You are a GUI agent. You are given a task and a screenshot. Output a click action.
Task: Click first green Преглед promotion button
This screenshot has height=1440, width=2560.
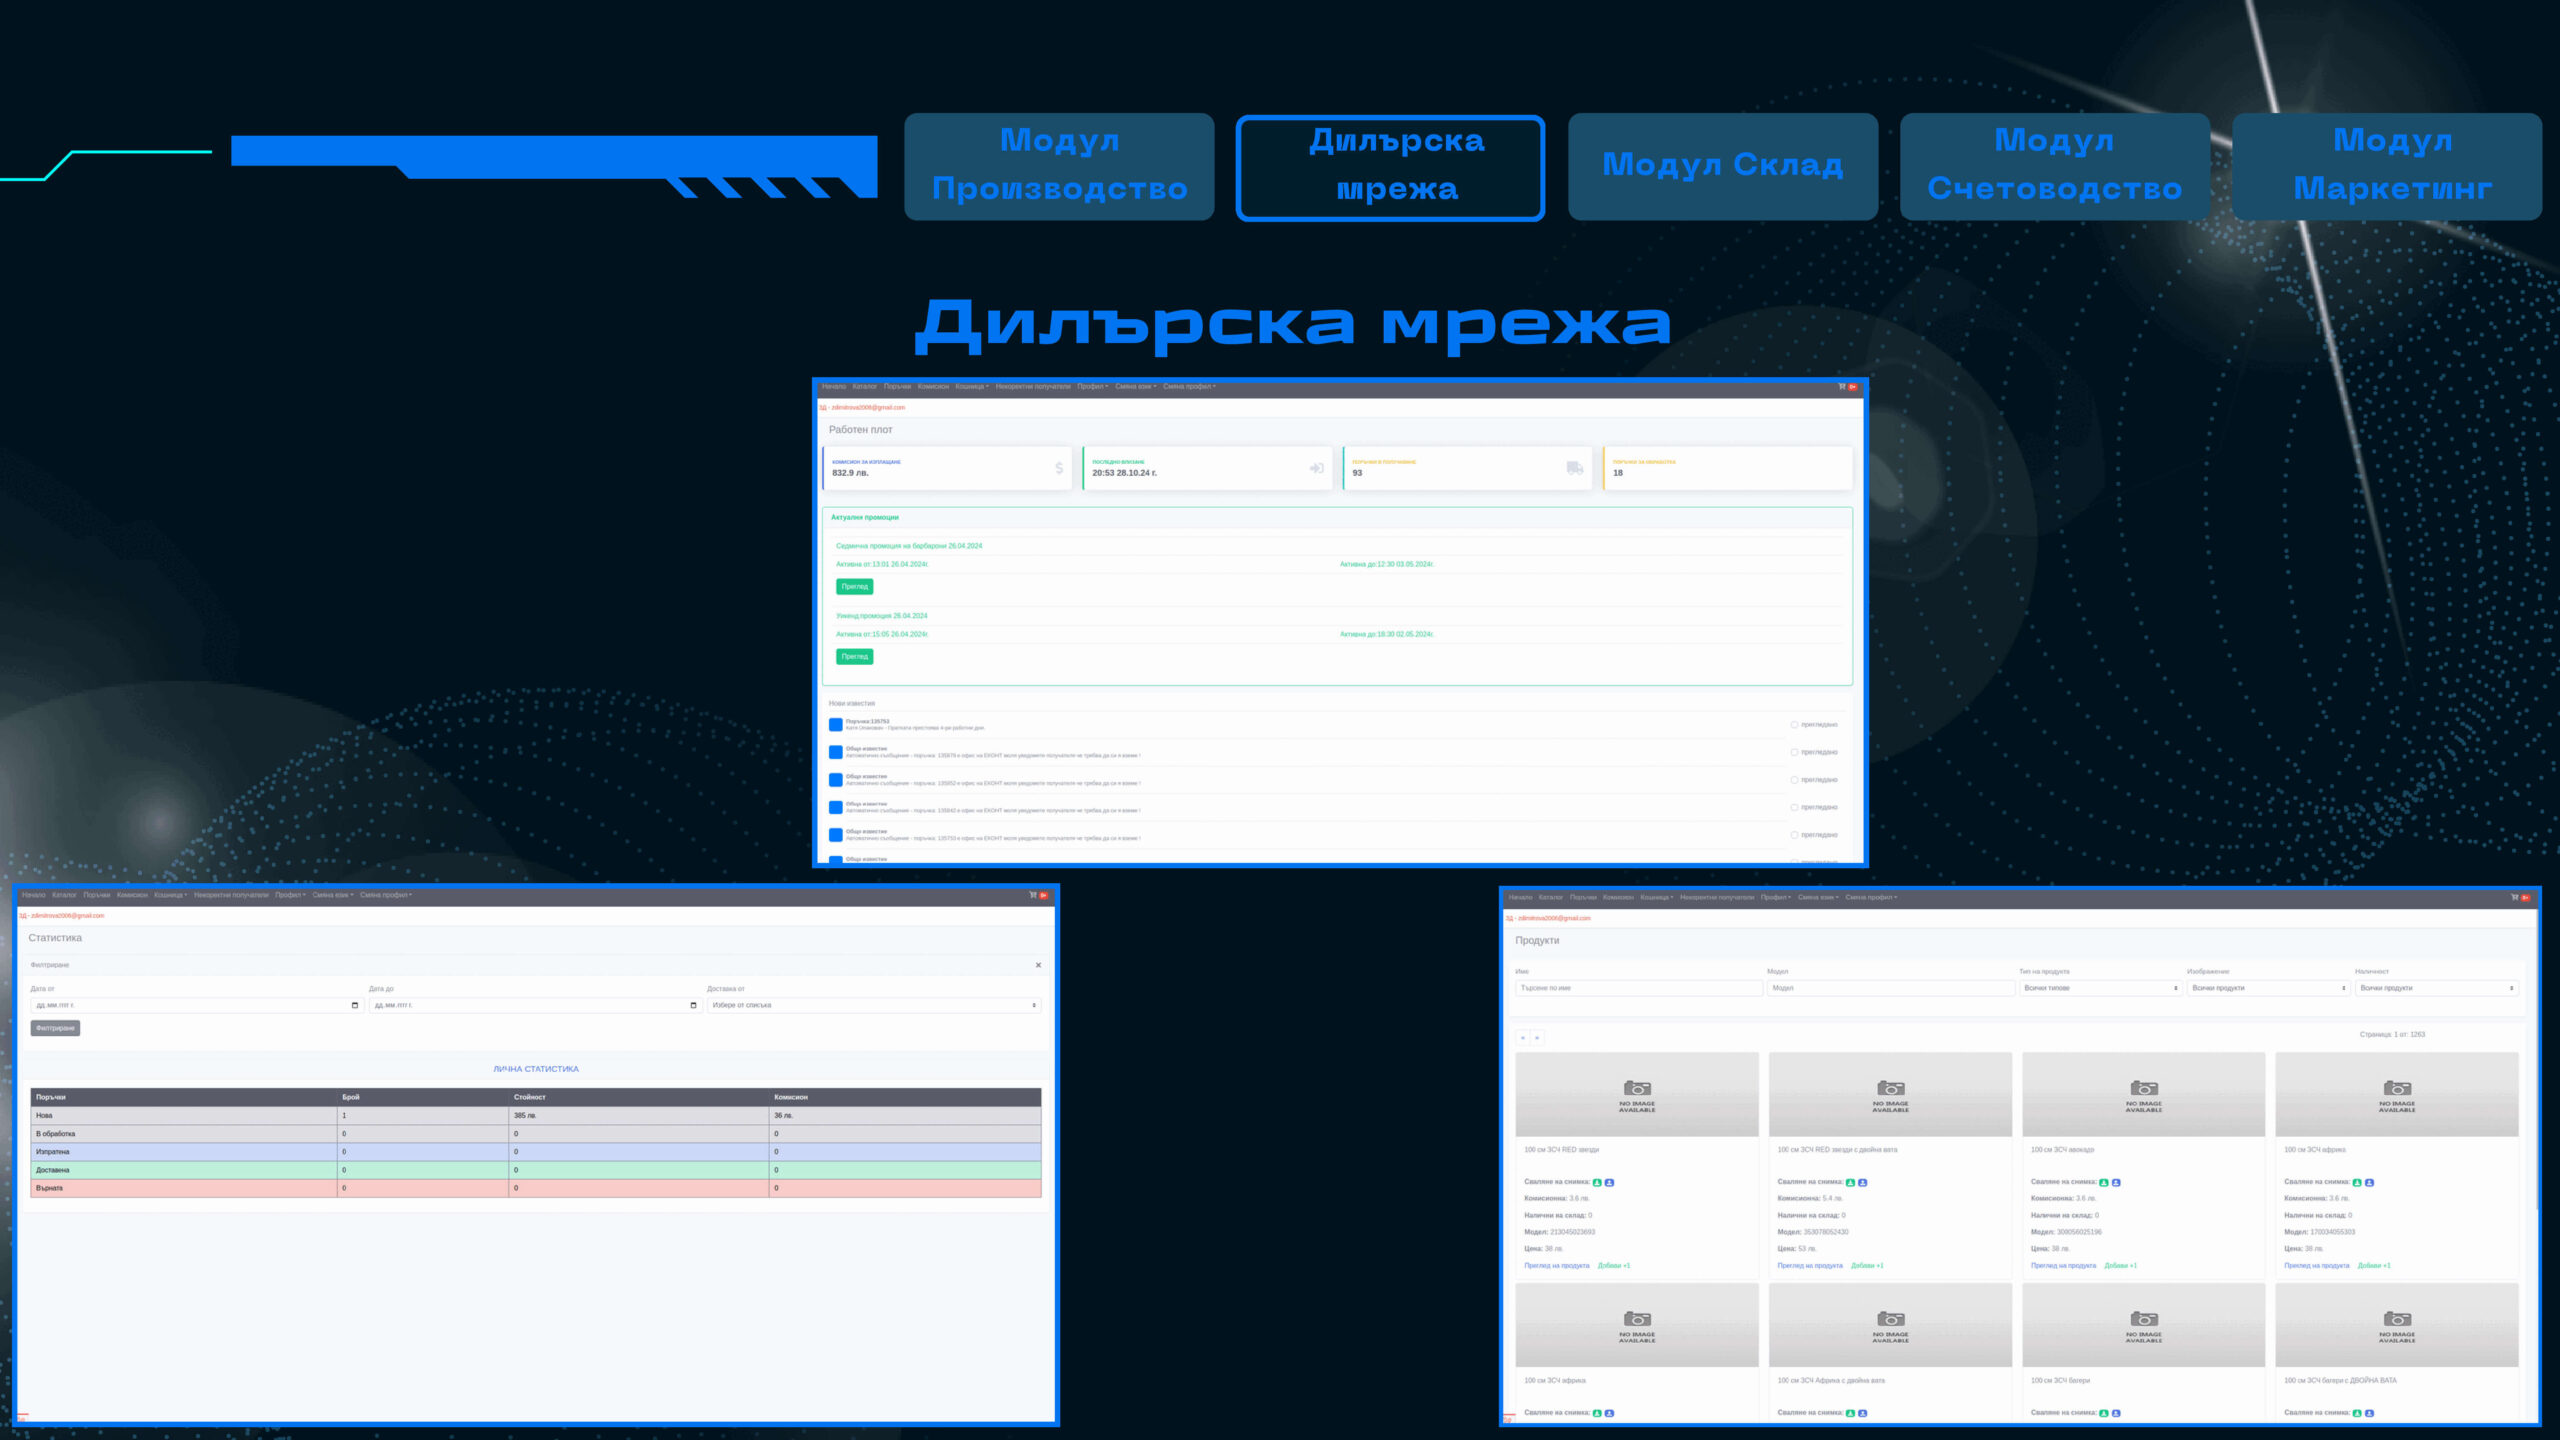pyautogui.click(x=854, y=587)
